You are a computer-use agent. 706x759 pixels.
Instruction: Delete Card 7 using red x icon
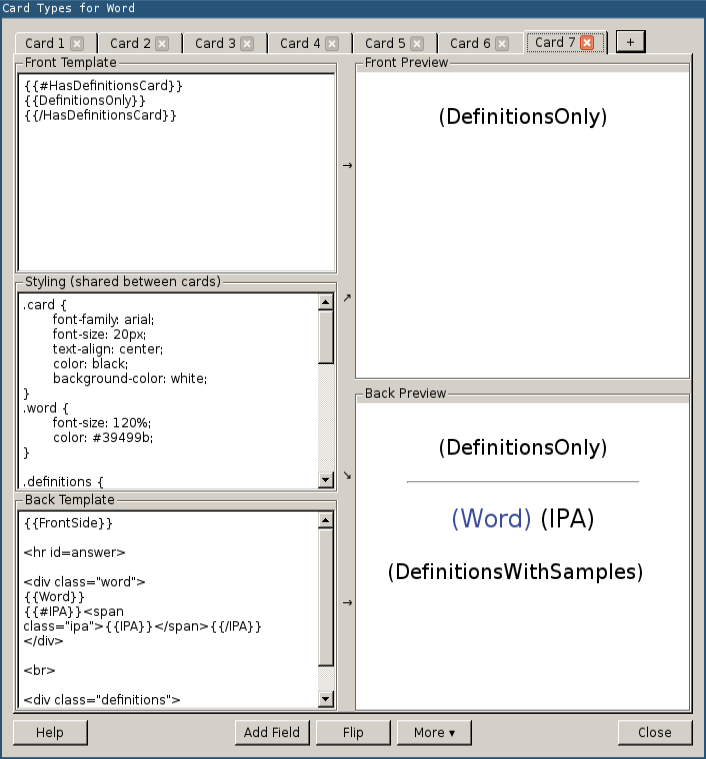click(x=587, y=43)
